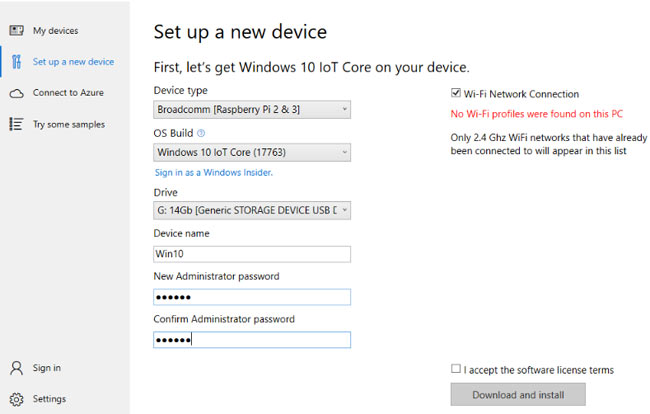Screen dimensions: 650x414
Task: Go to Connect to Azure
Action: tap(68, 93)
